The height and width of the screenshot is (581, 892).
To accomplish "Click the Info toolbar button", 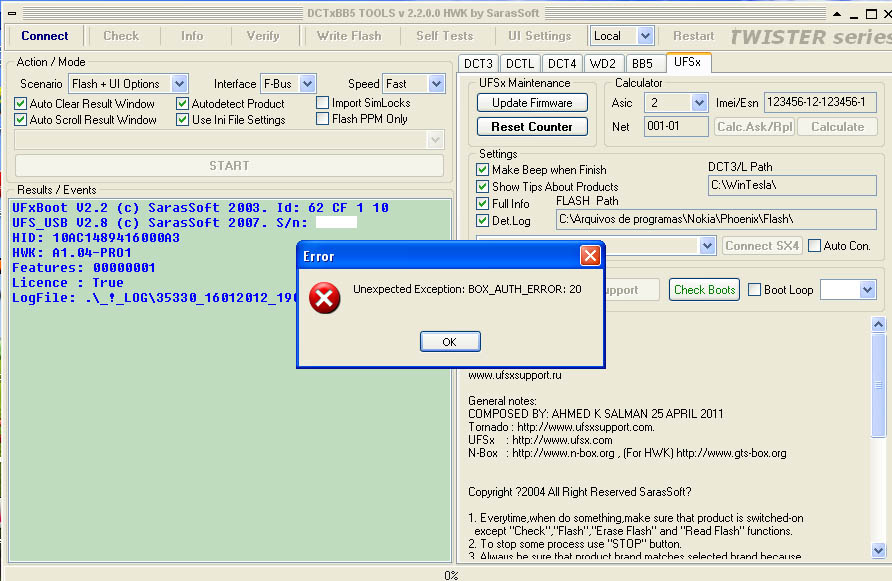I will [x=192, y=36].
